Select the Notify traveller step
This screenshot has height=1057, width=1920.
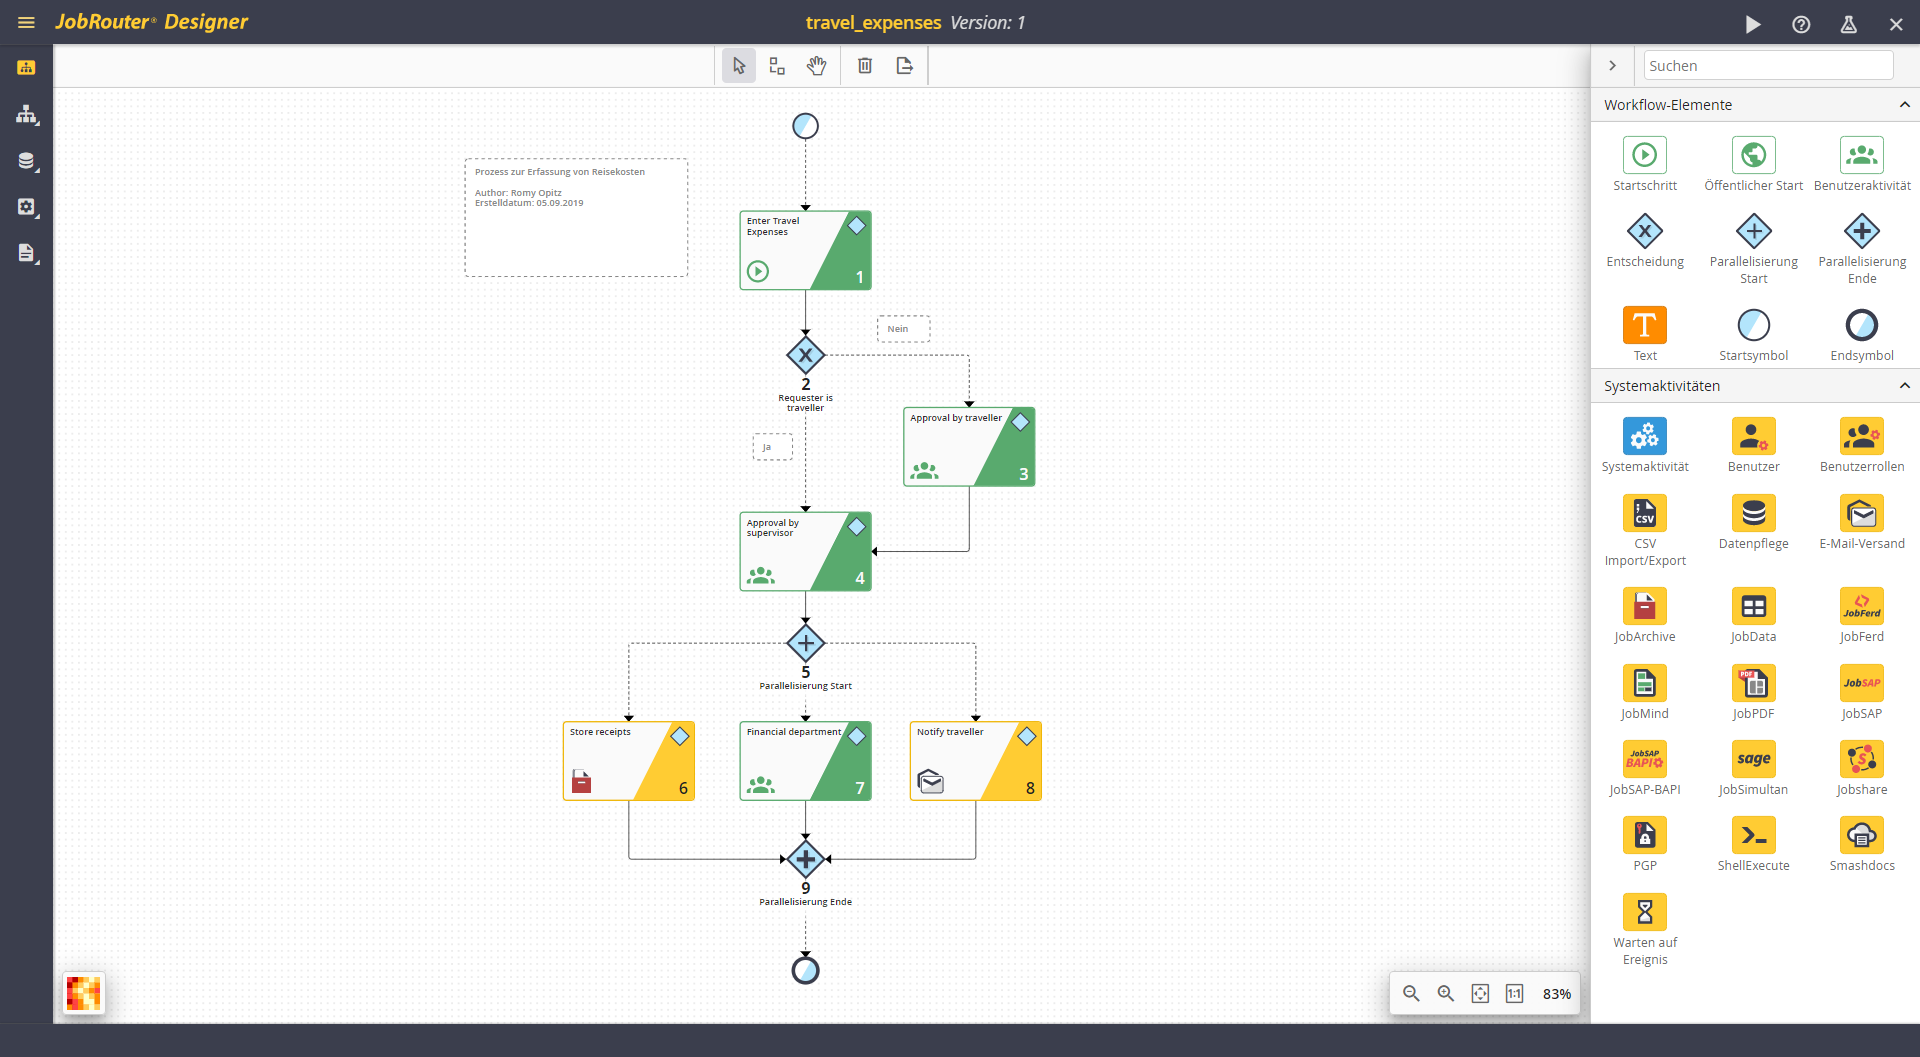[x=976, y=761]
